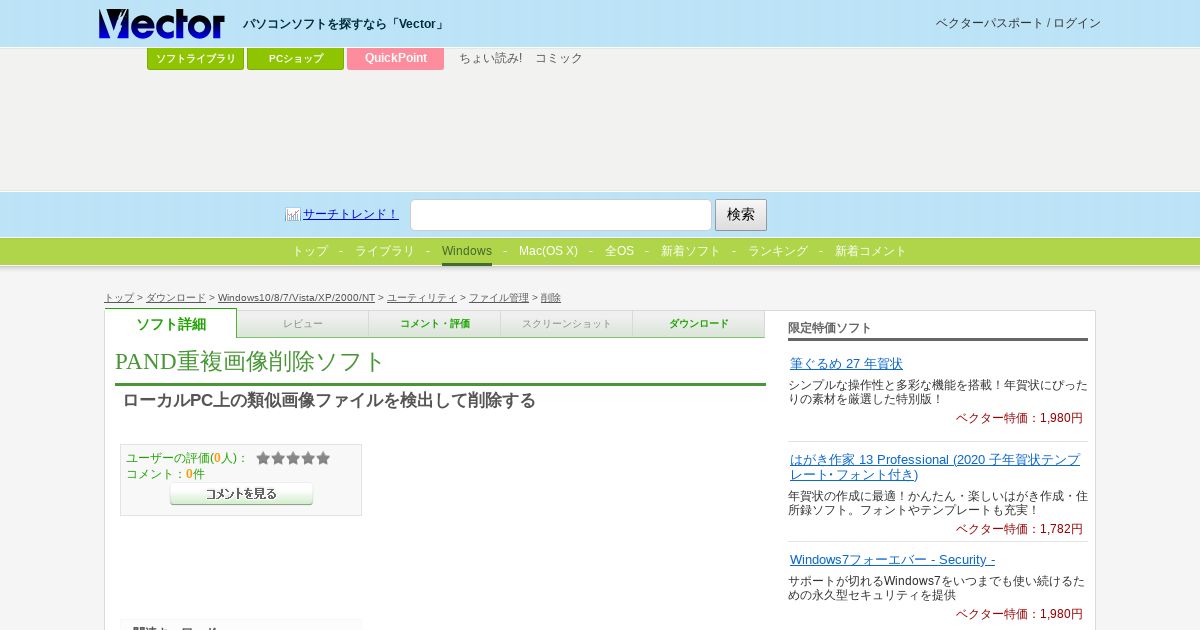Click the 検索 button
The image size is (1200, 630).
(x=741, y=215)
